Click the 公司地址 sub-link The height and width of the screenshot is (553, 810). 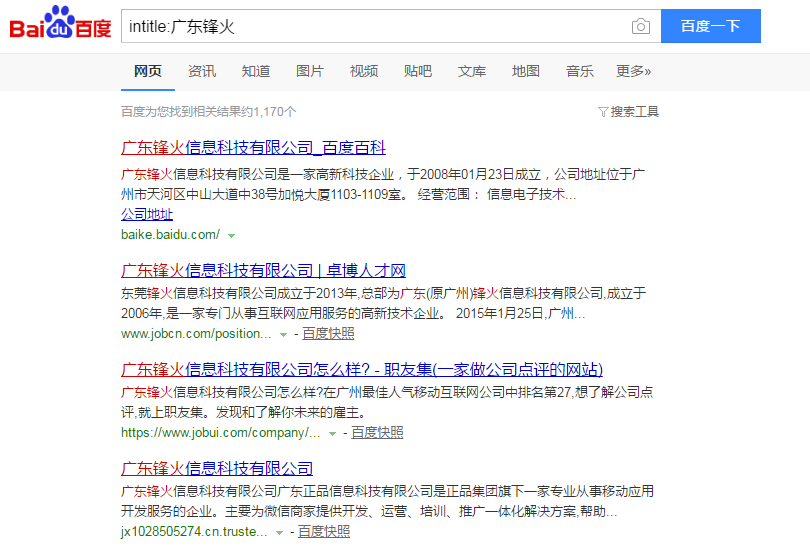coord(147,214)
